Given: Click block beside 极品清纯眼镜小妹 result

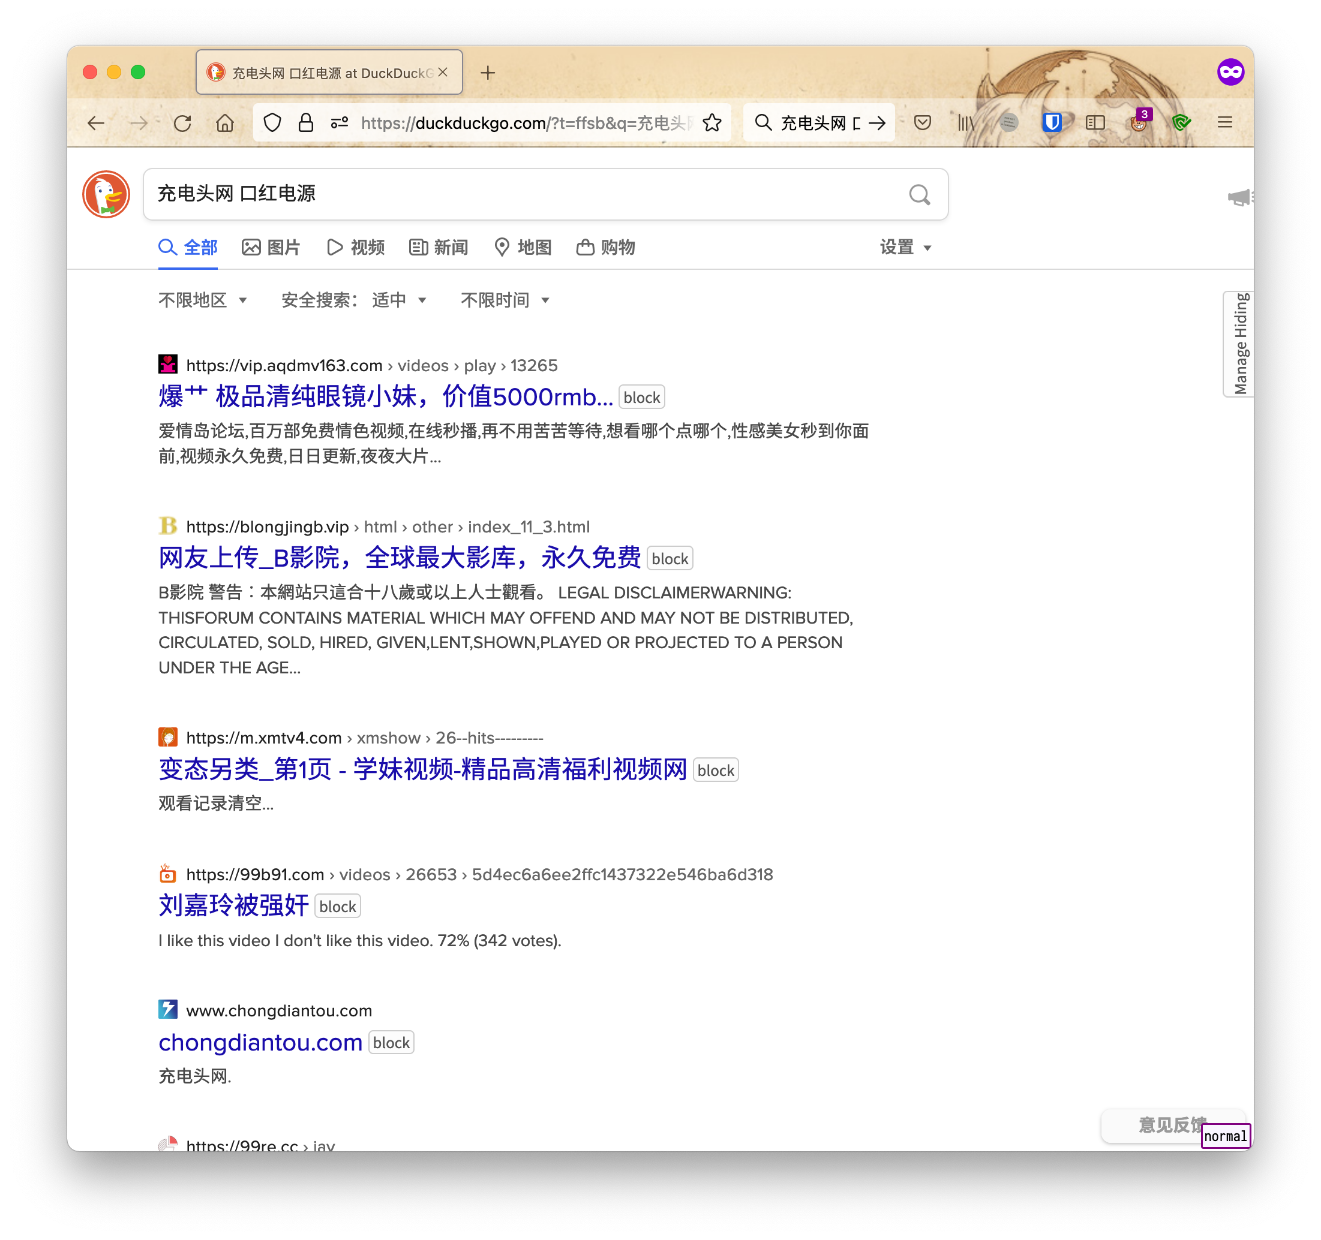Looking at the screenshot, I should pos(642,398).
